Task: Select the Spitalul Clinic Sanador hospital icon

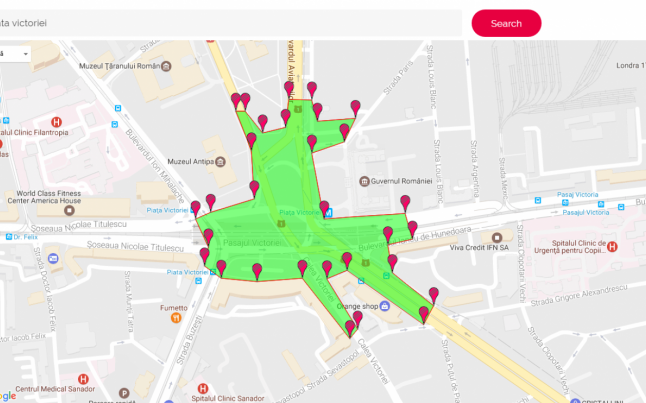Action: pos(202,389)
